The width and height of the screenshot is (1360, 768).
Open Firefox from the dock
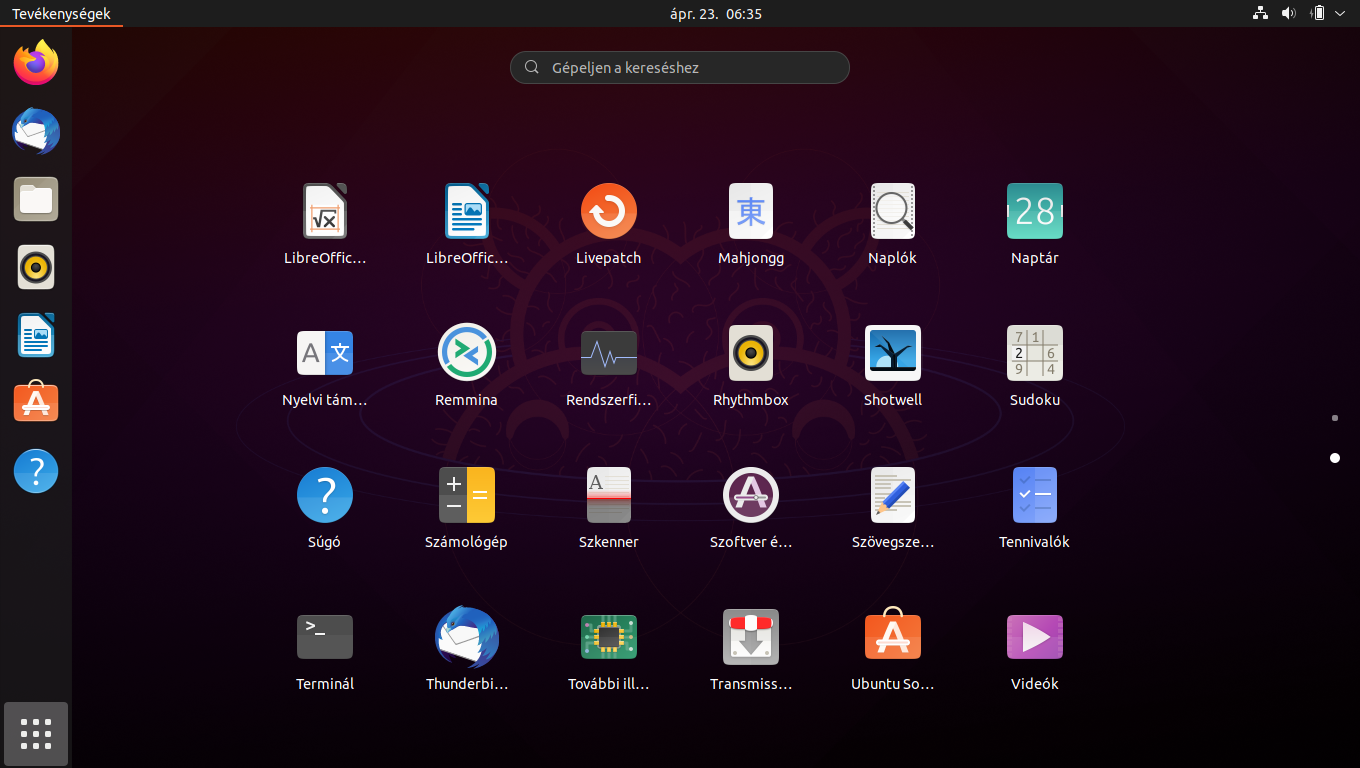click(36, 63)
